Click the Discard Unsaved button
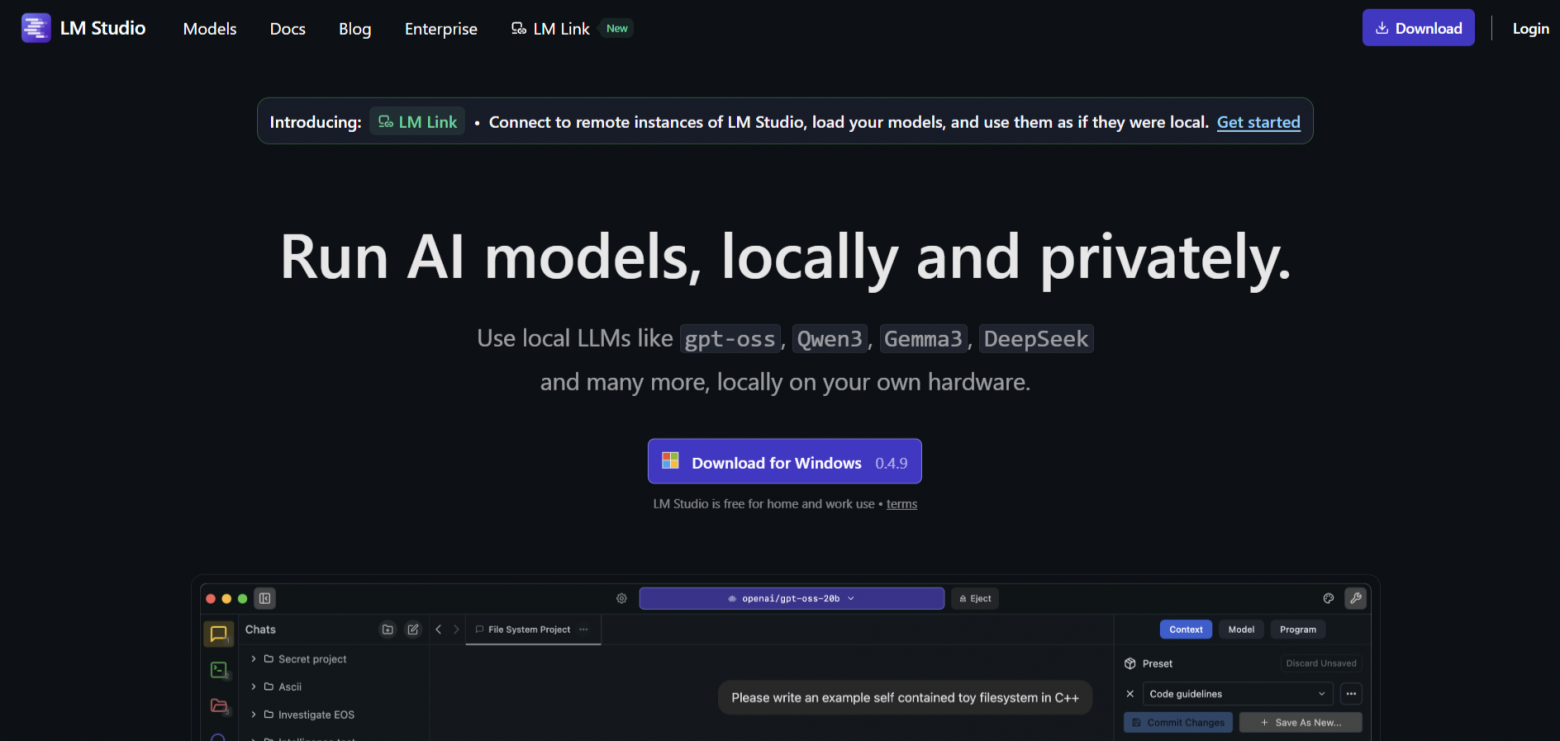The width and height of the screenshot is (1560, 741). (1321, 663)
